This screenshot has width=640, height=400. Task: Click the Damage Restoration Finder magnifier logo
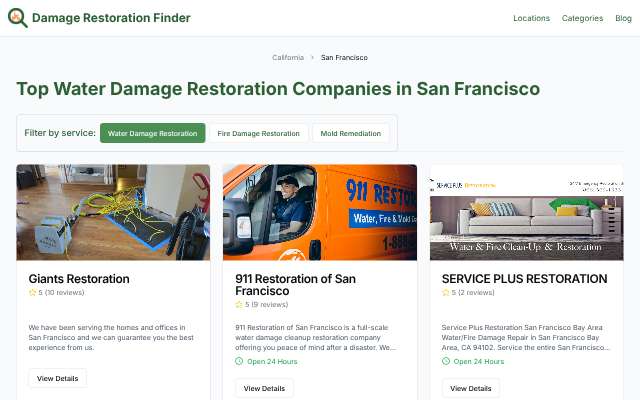tap(18, 18)
